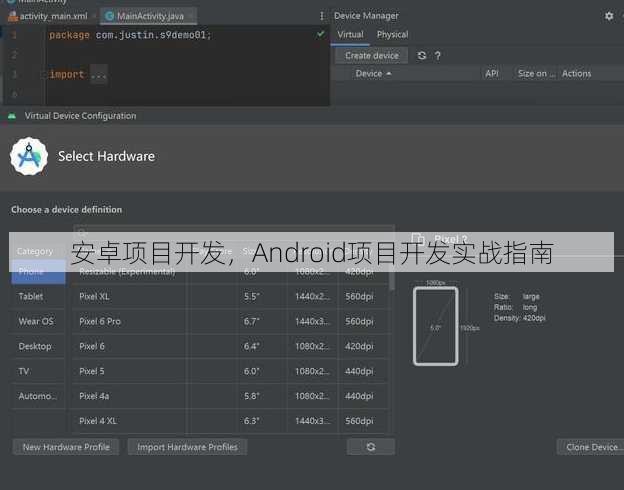Select the Pixel 4 XL device row
624x490 pixels.
coord(230,421)
